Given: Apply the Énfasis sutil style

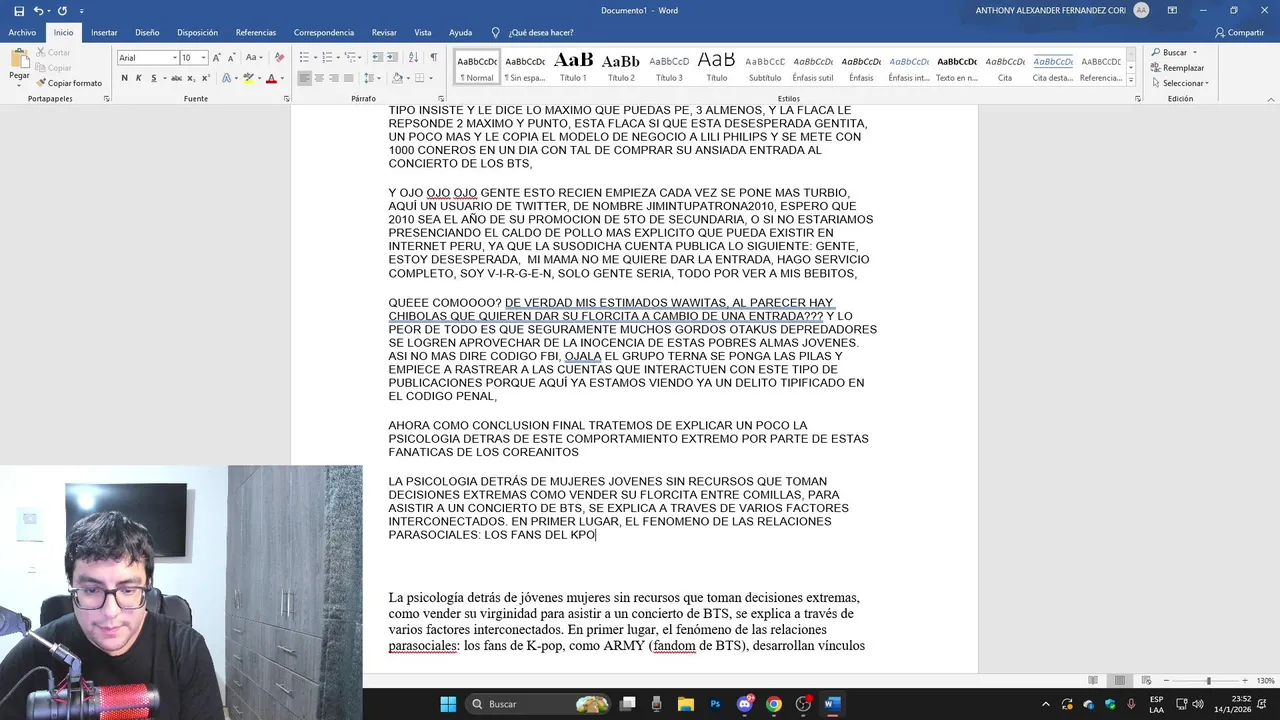Looking at the screenshot, I should coord(813,67).
